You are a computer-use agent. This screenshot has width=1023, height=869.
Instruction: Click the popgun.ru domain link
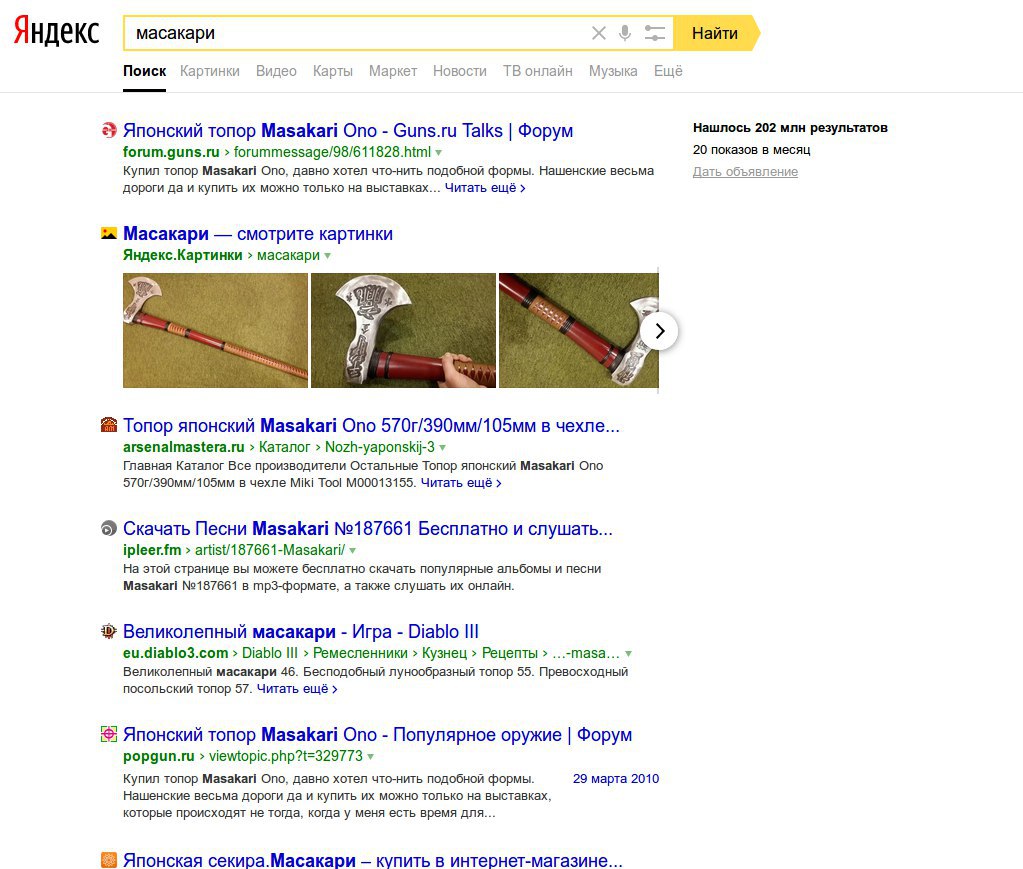(x=159, y=756)
